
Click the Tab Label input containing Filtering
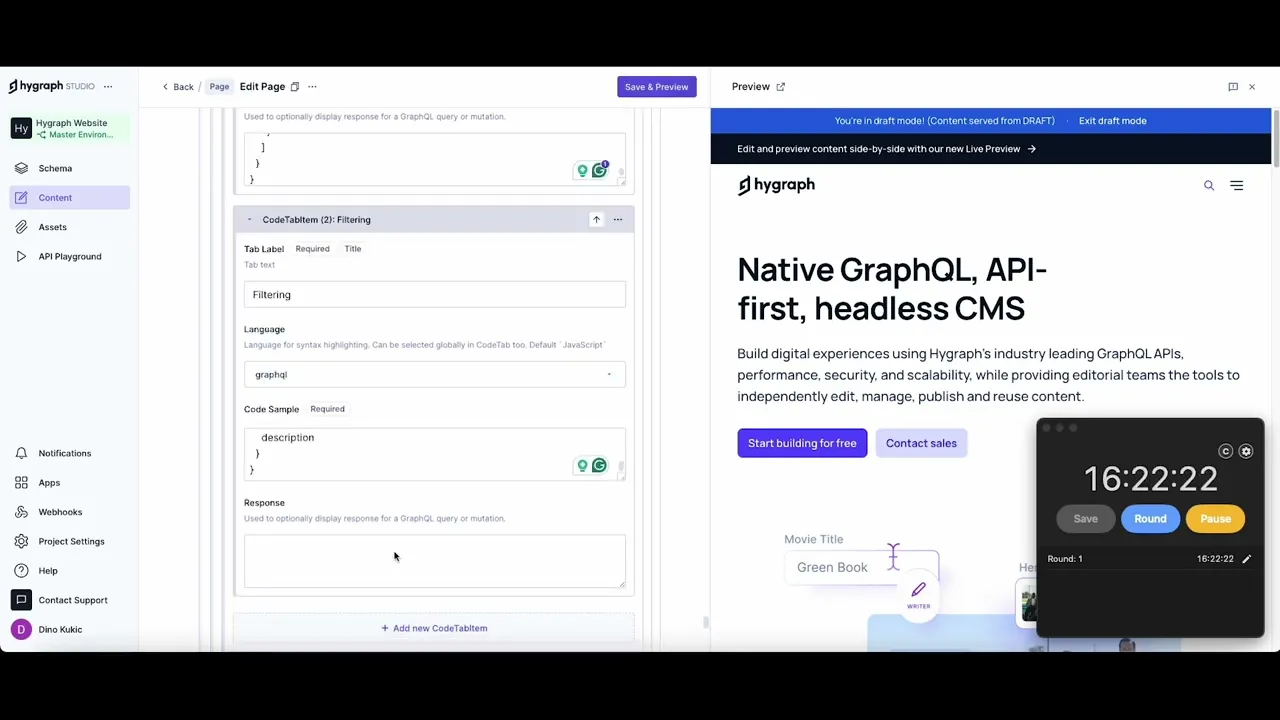tap(434, 294)
